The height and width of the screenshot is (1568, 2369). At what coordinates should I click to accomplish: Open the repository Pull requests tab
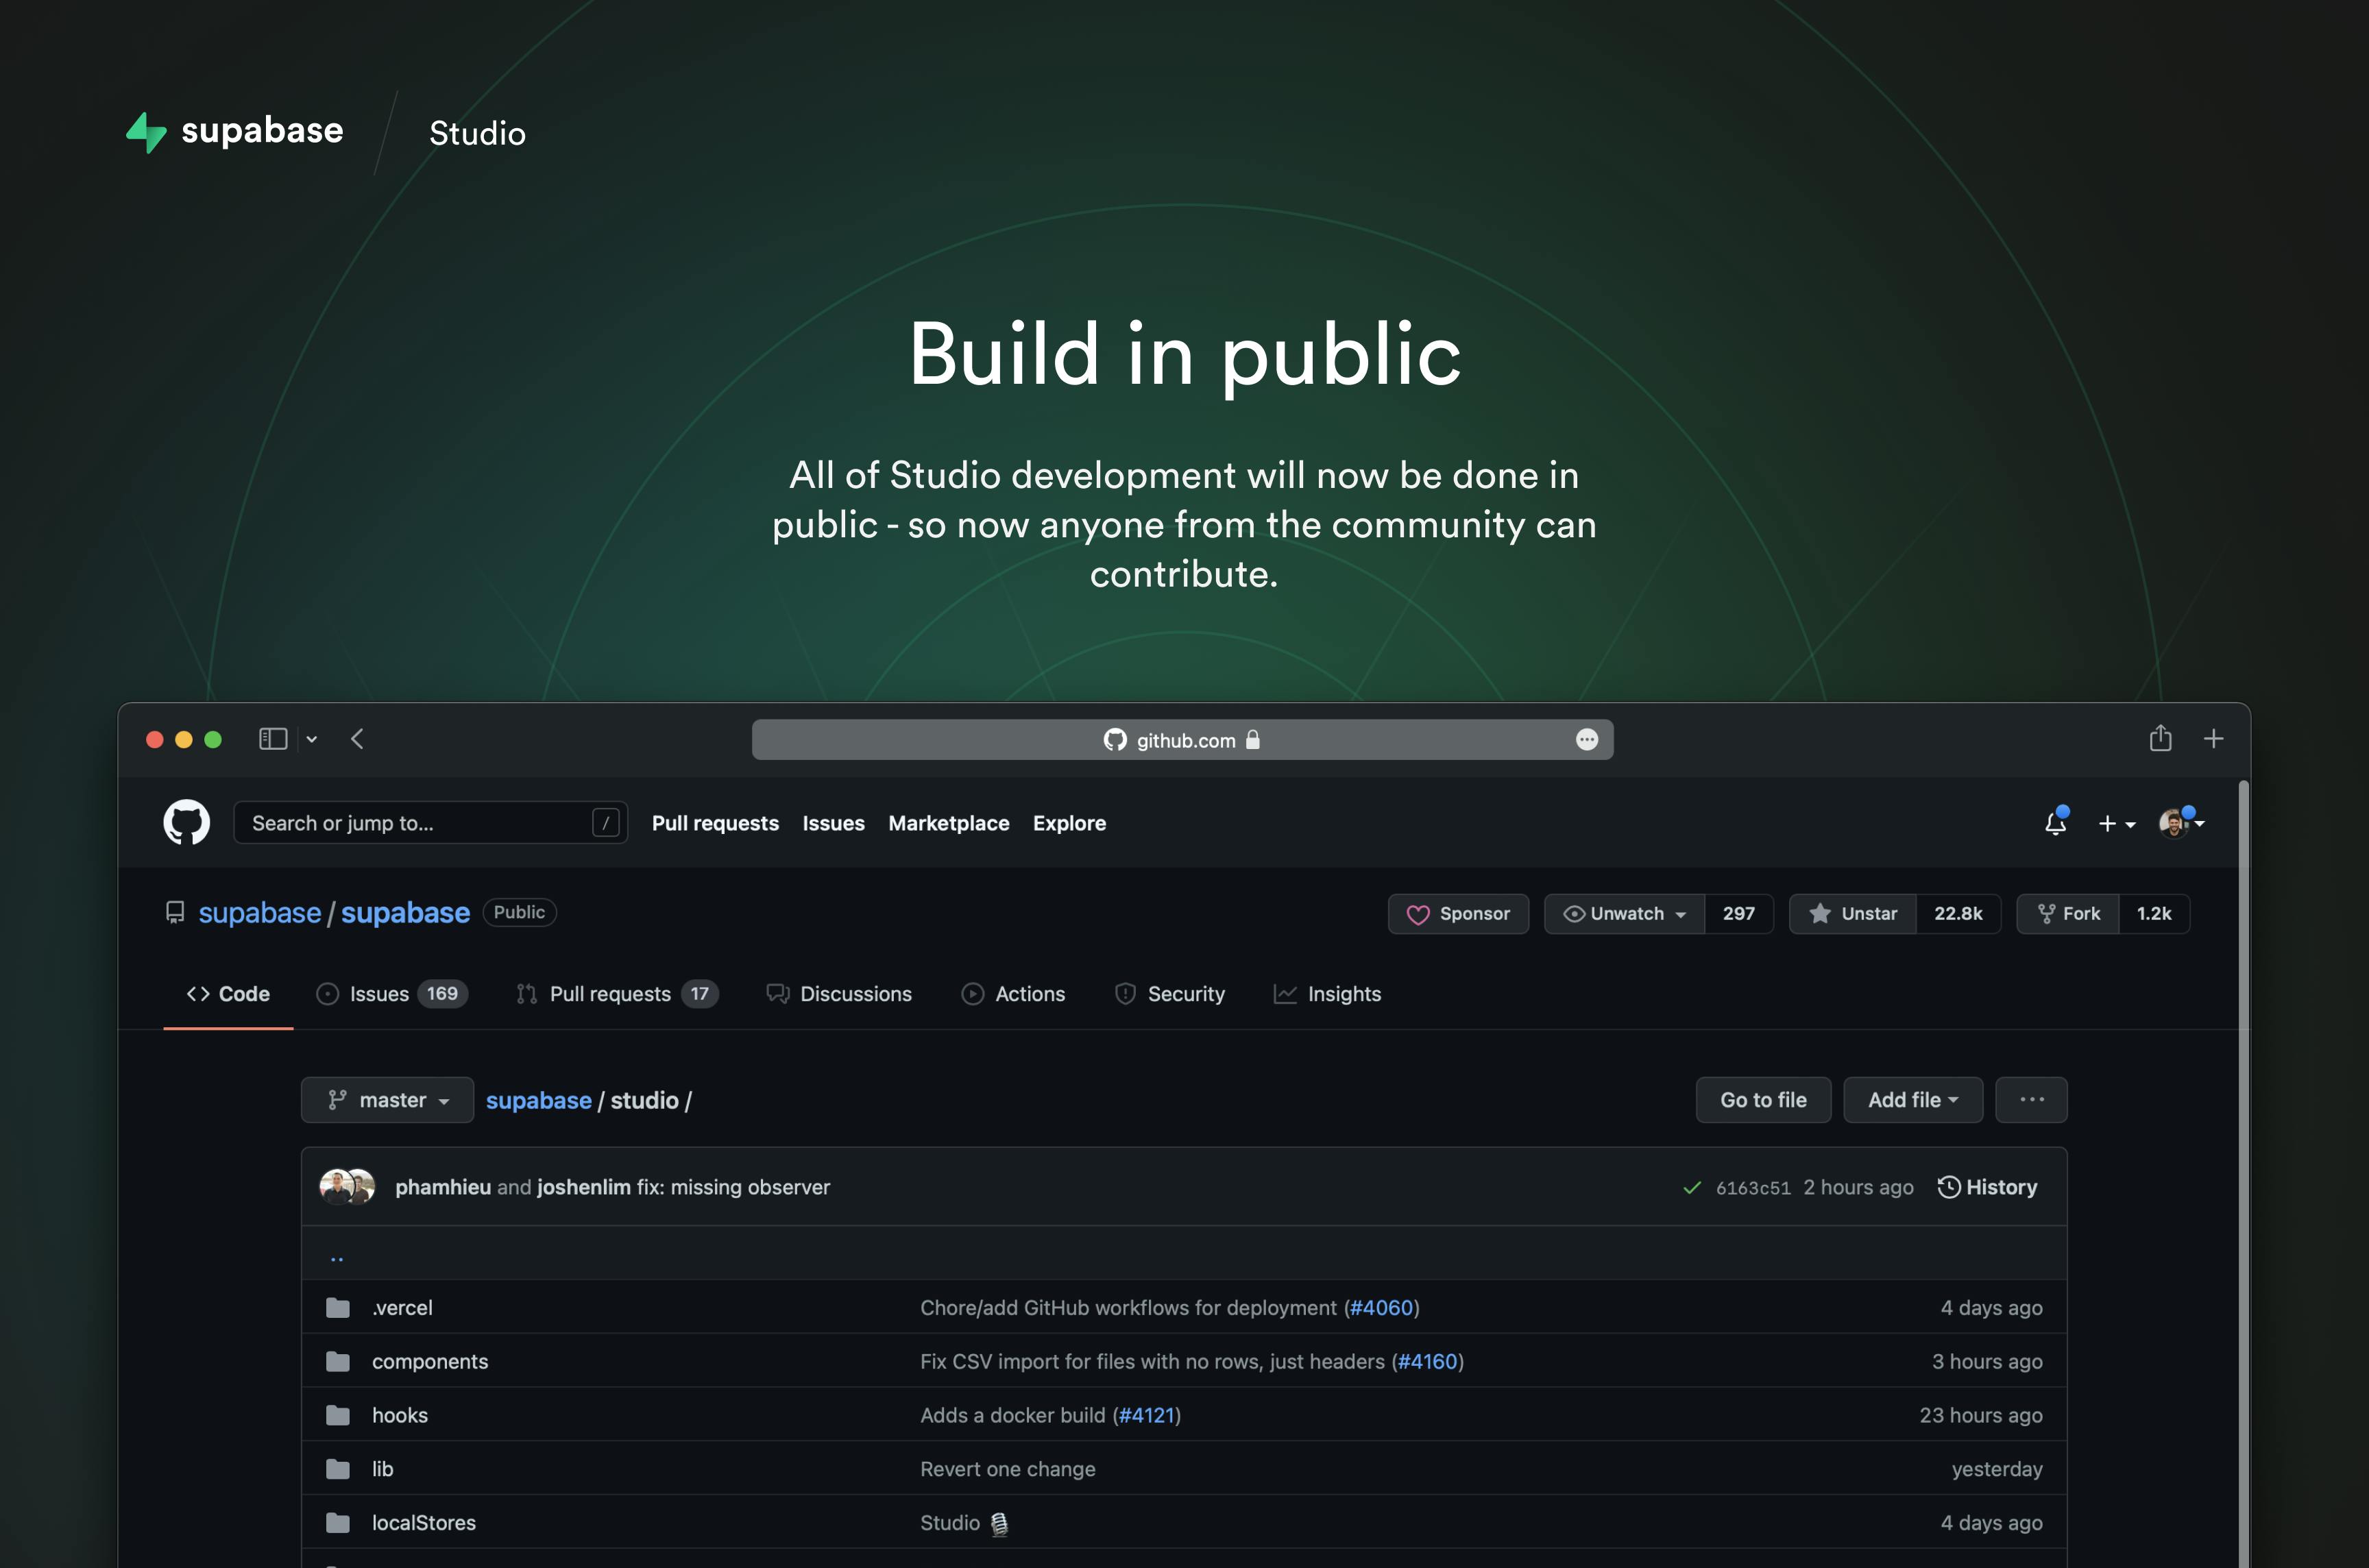(617, 994)
